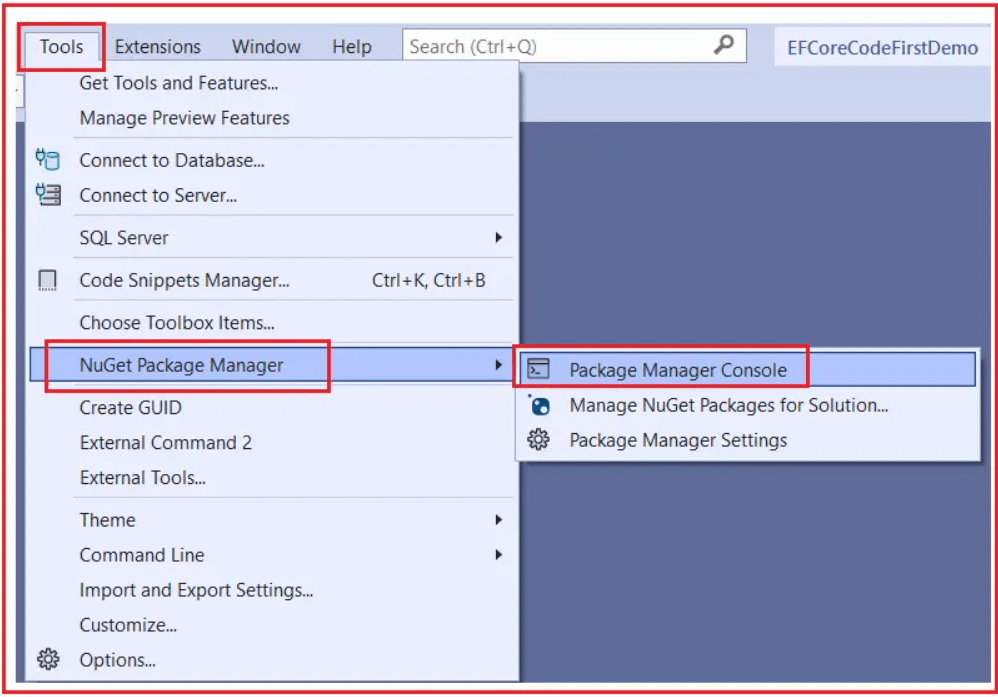Open the Extensions menu
Viewport: 998px width, 697px height.
(x=157, y=46)
